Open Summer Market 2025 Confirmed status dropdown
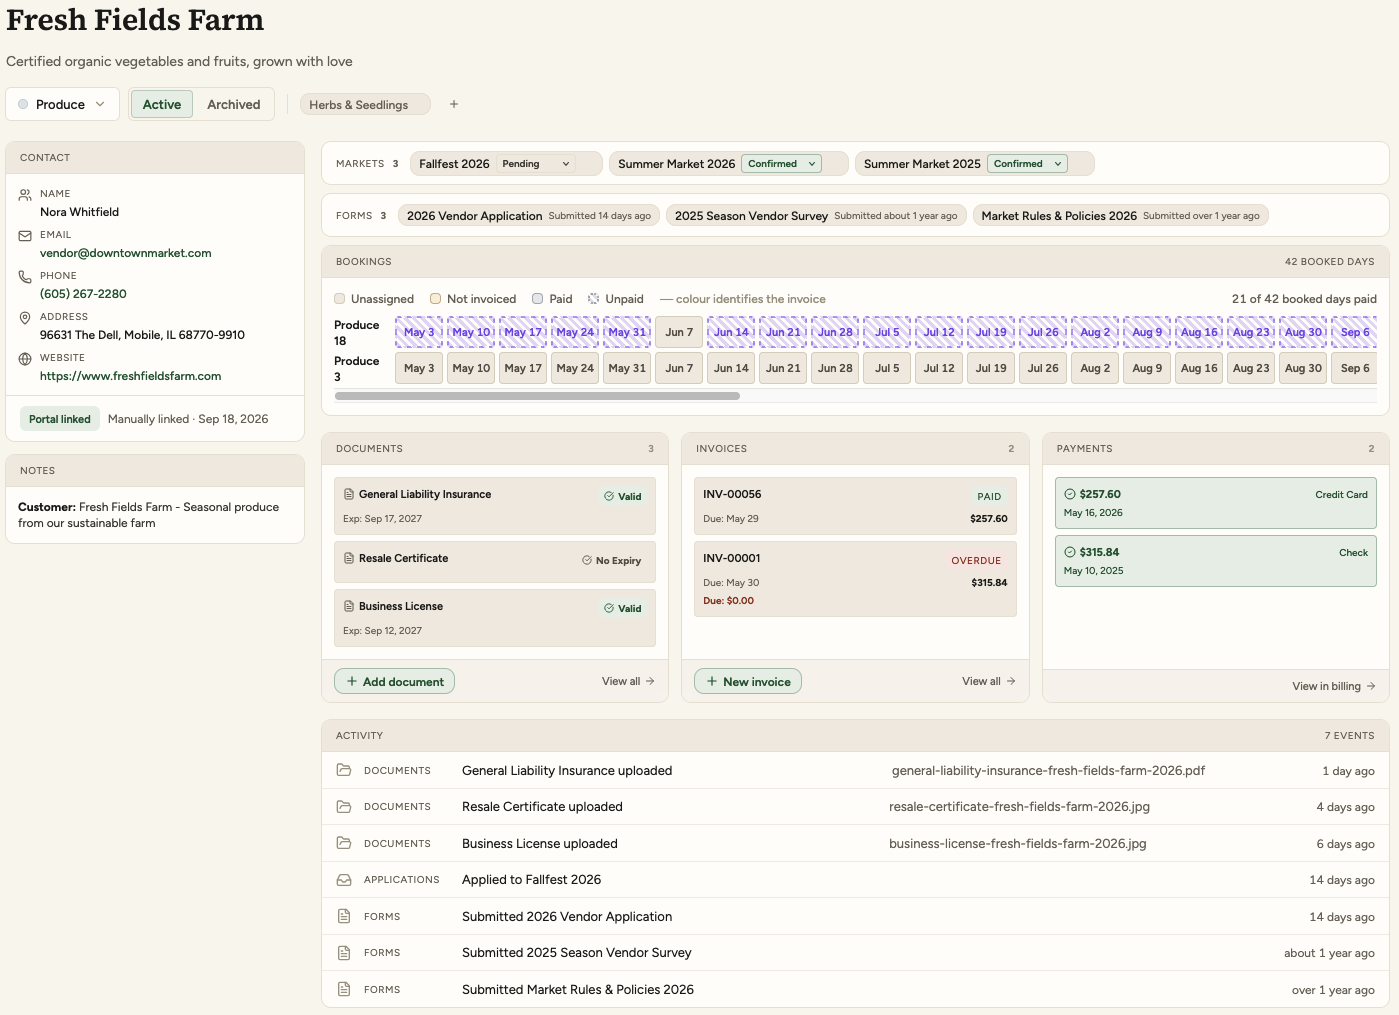 [x=1028, y=164]
